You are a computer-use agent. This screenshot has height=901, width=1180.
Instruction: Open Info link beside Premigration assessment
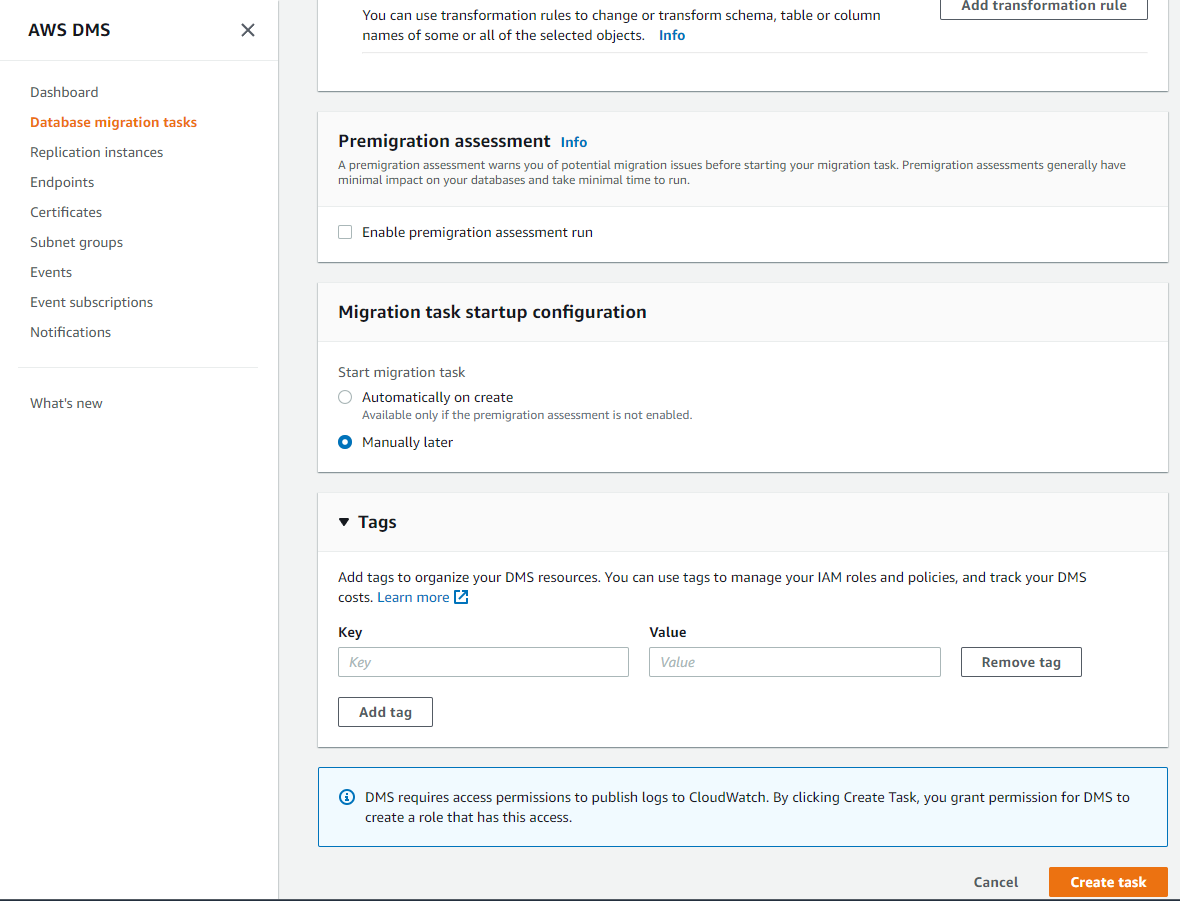(573, 142)
